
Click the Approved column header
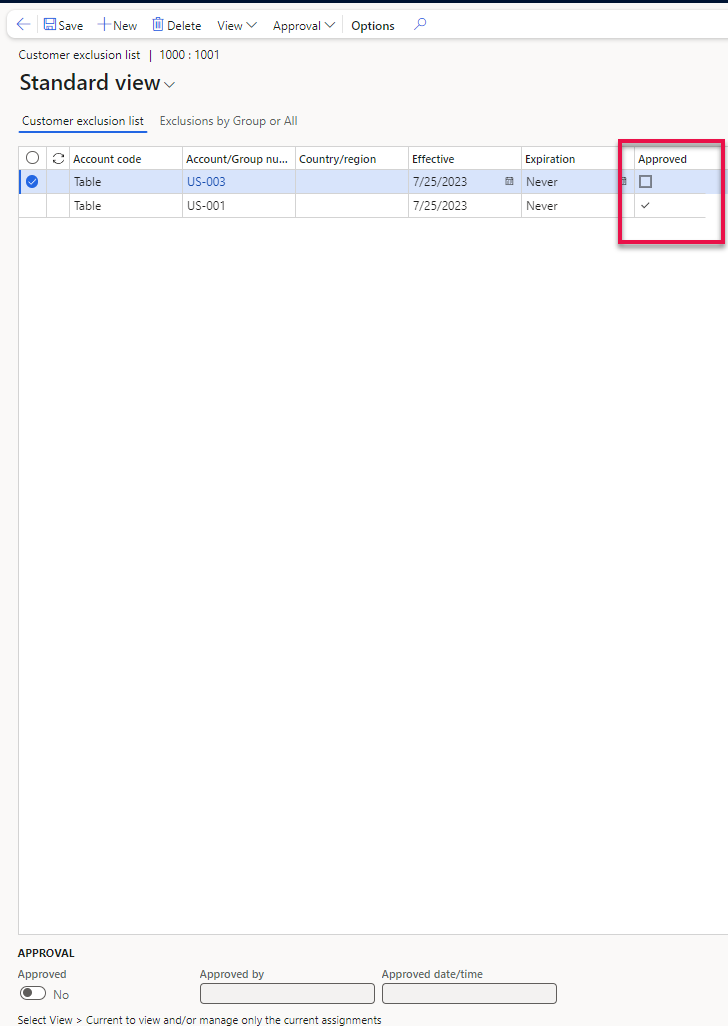(x=663, y=159)
